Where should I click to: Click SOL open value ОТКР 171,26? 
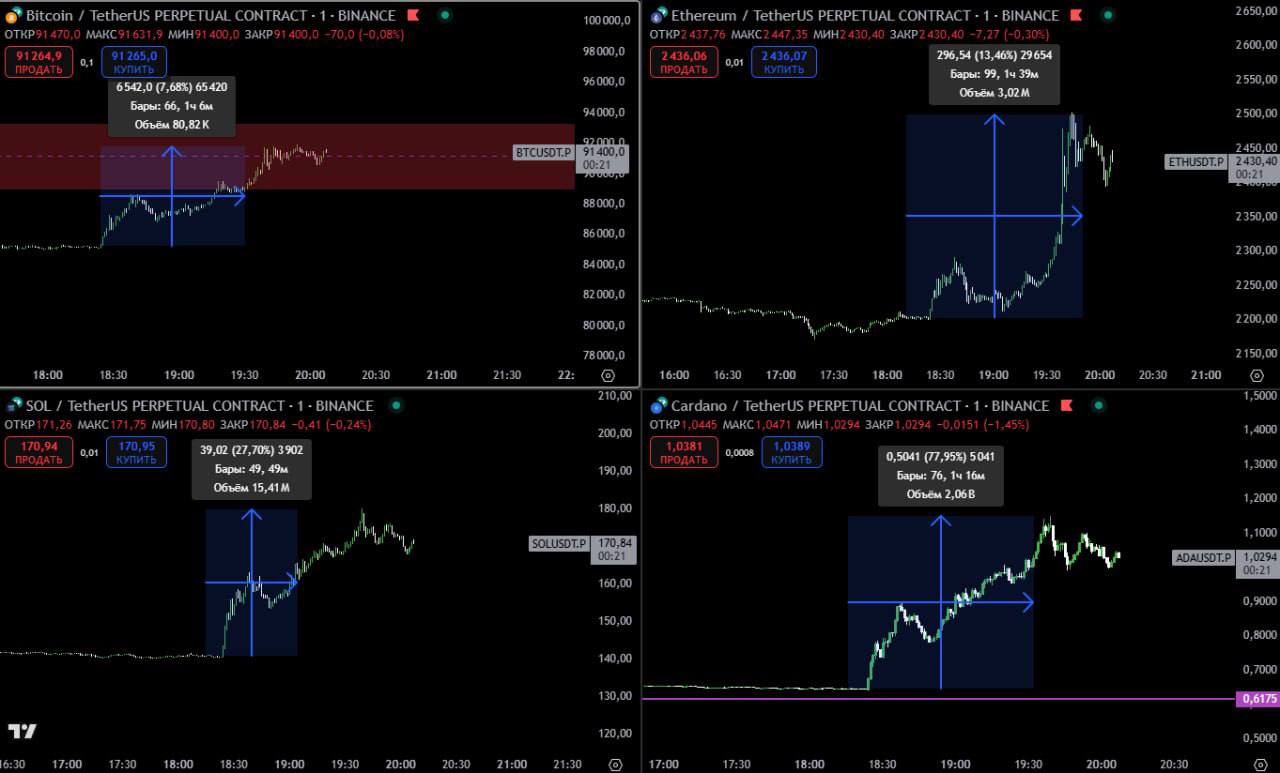coord(39,424)
